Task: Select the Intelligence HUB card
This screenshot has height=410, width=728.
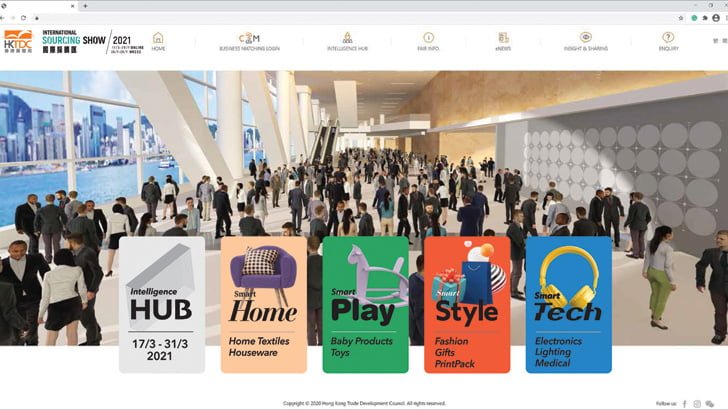Action: [161, 304]
